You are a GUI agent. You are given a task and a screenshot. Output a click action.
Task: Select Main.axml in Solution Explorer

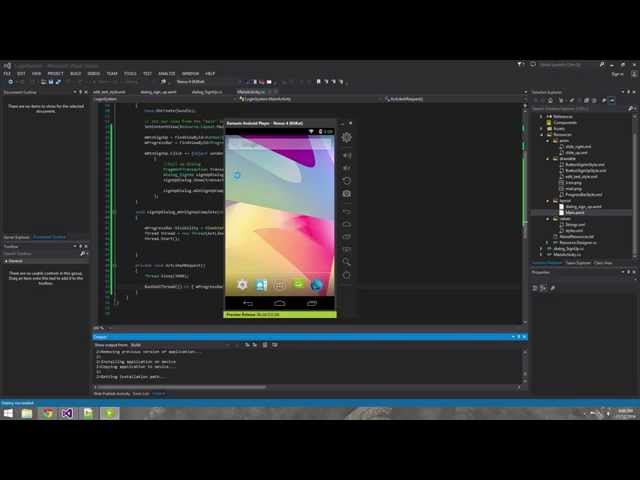point(575,213)
